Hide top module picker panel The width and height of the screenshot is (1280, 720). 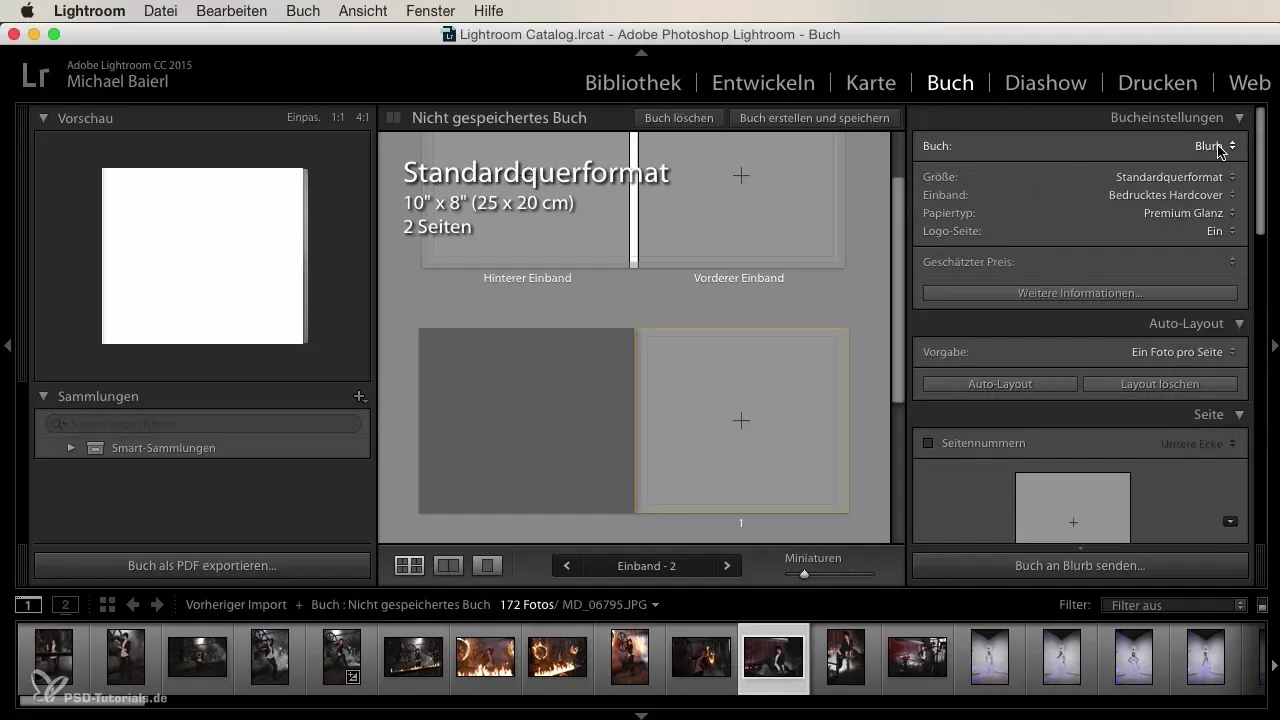tap(641, 52)
